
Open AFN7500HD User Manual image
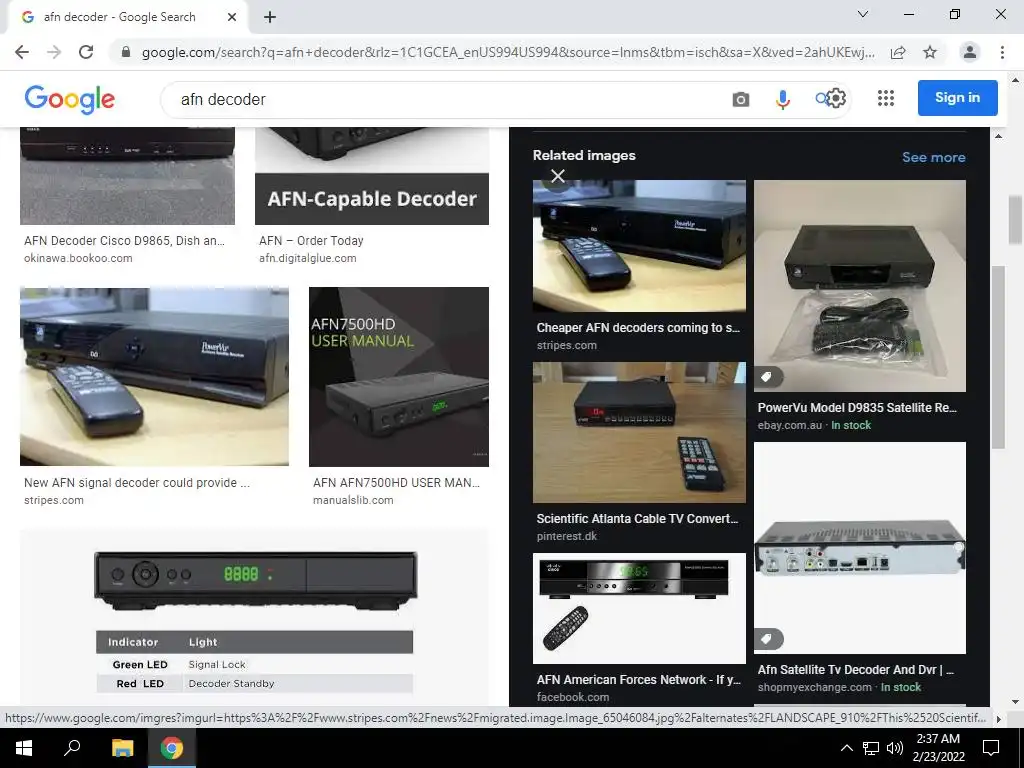398,377
